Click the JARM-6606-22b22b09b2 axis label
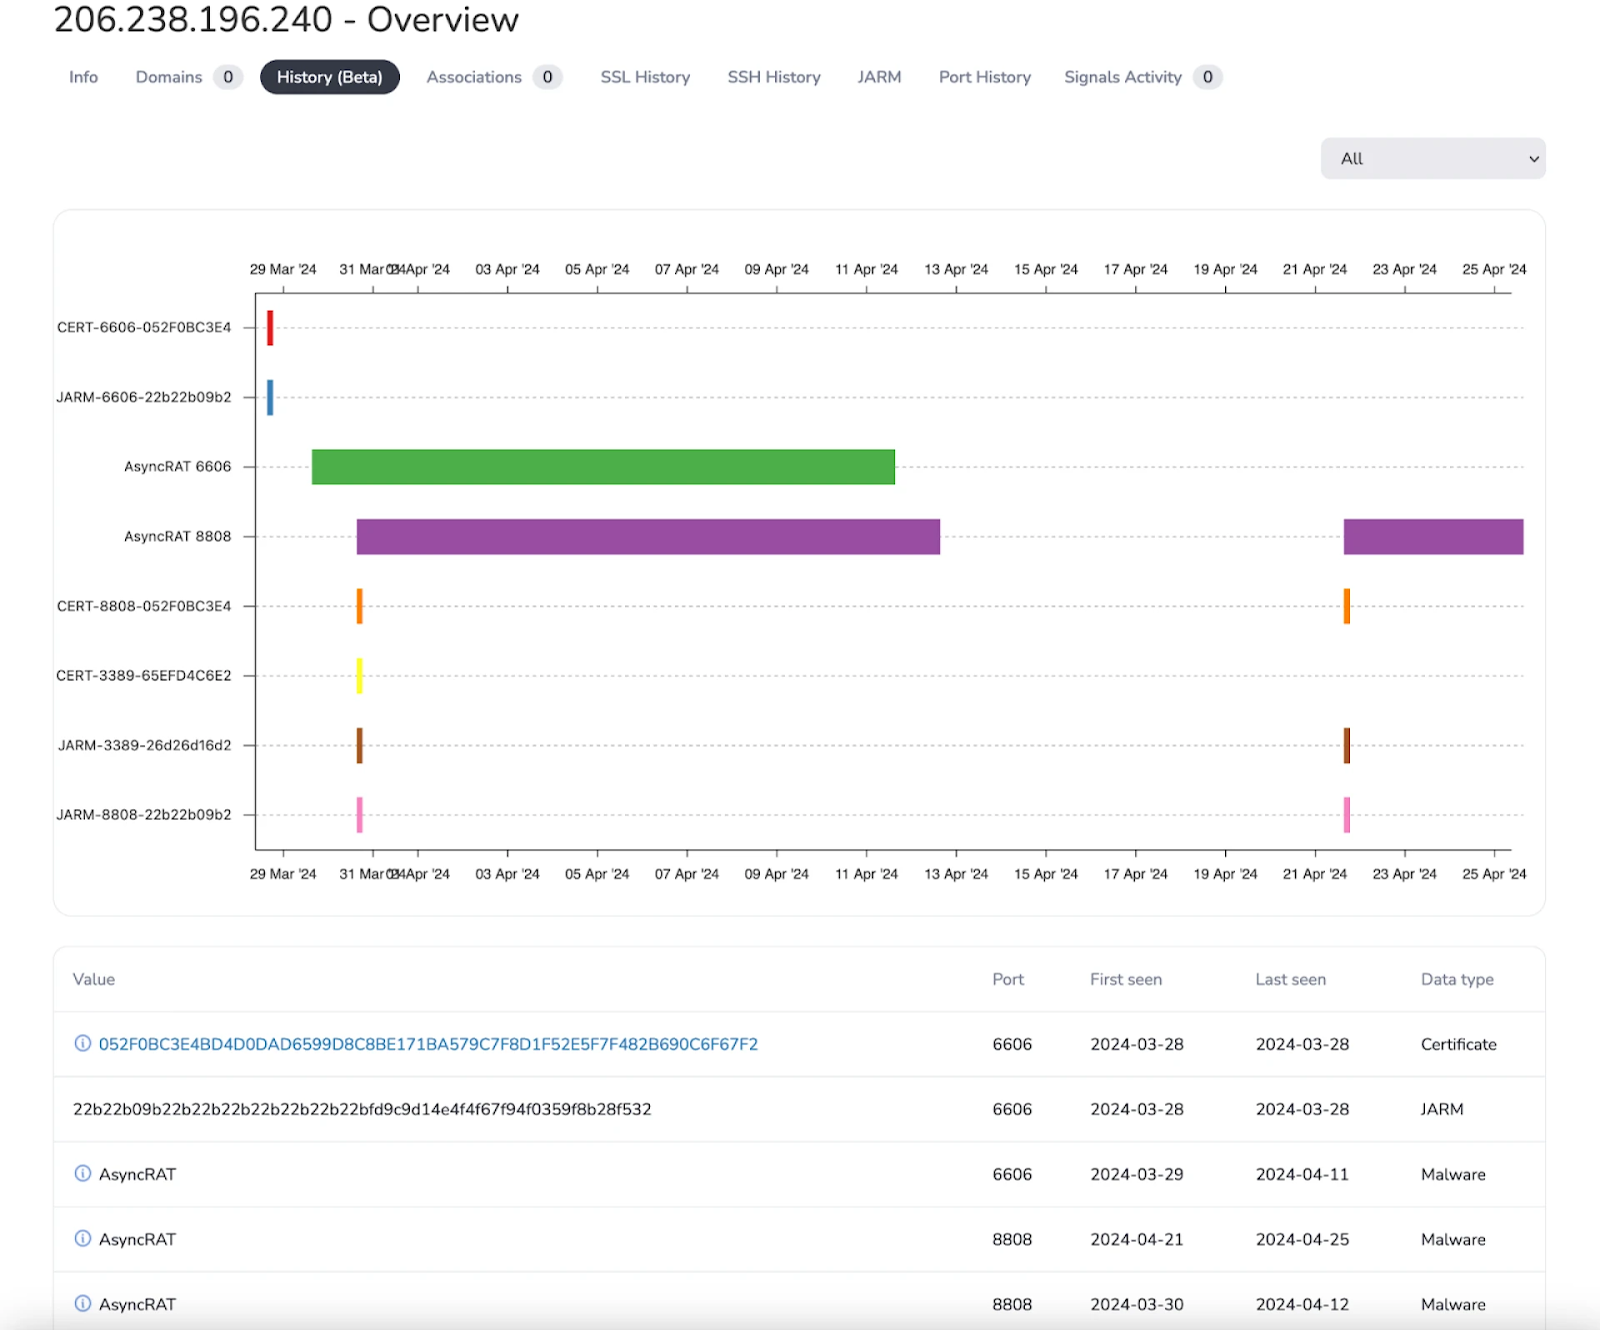This screenshot has height=1330, width=1600. point(144,397)
